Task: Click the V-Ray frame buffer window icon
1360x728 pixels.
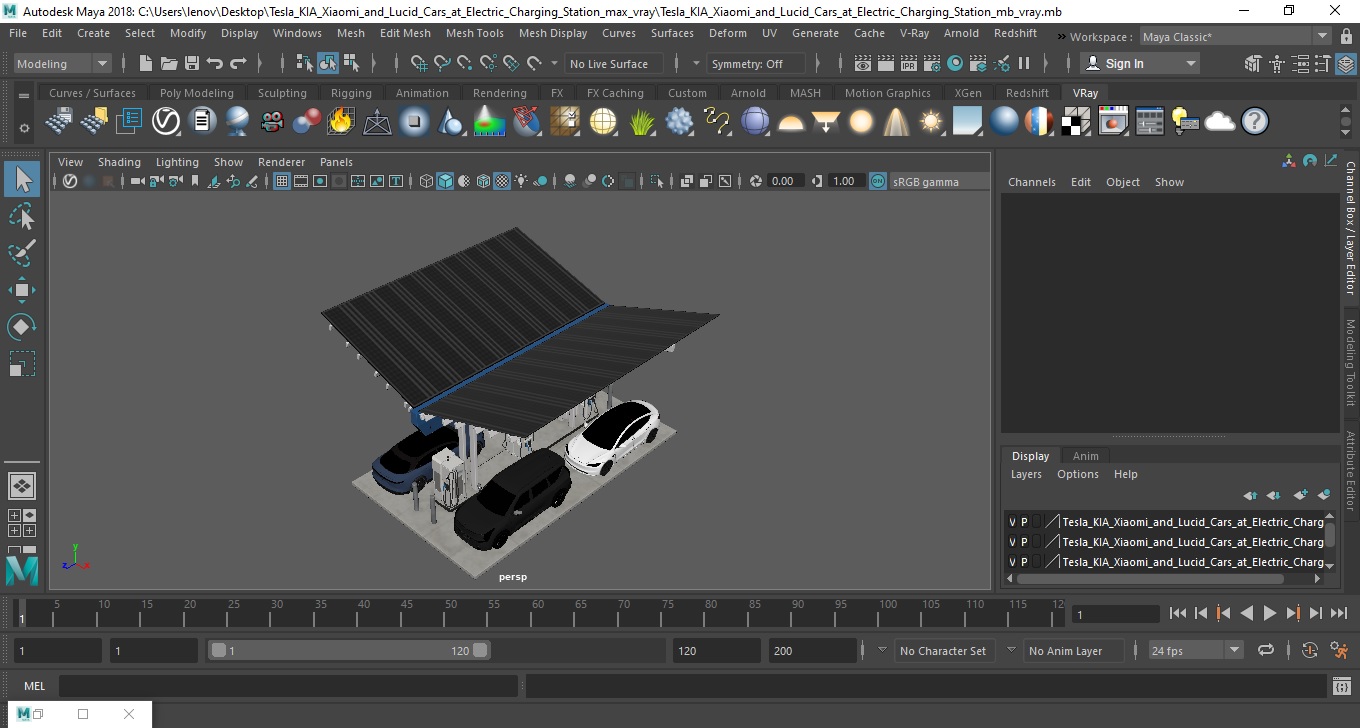Action: [1113, 122]
